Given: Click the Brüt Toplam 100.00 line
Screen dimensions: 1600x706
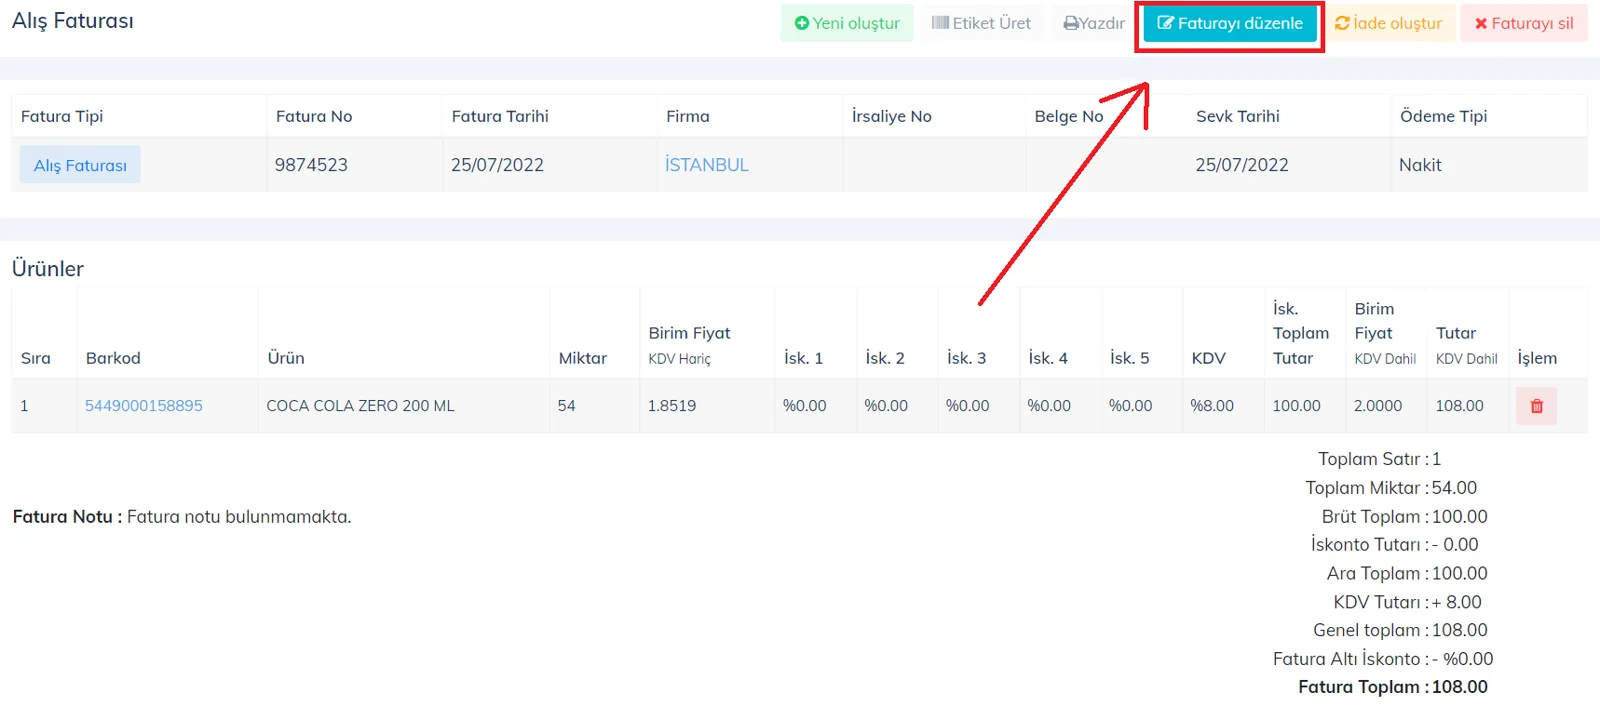Looking at the screenshot, I should tap(1405, 517).
